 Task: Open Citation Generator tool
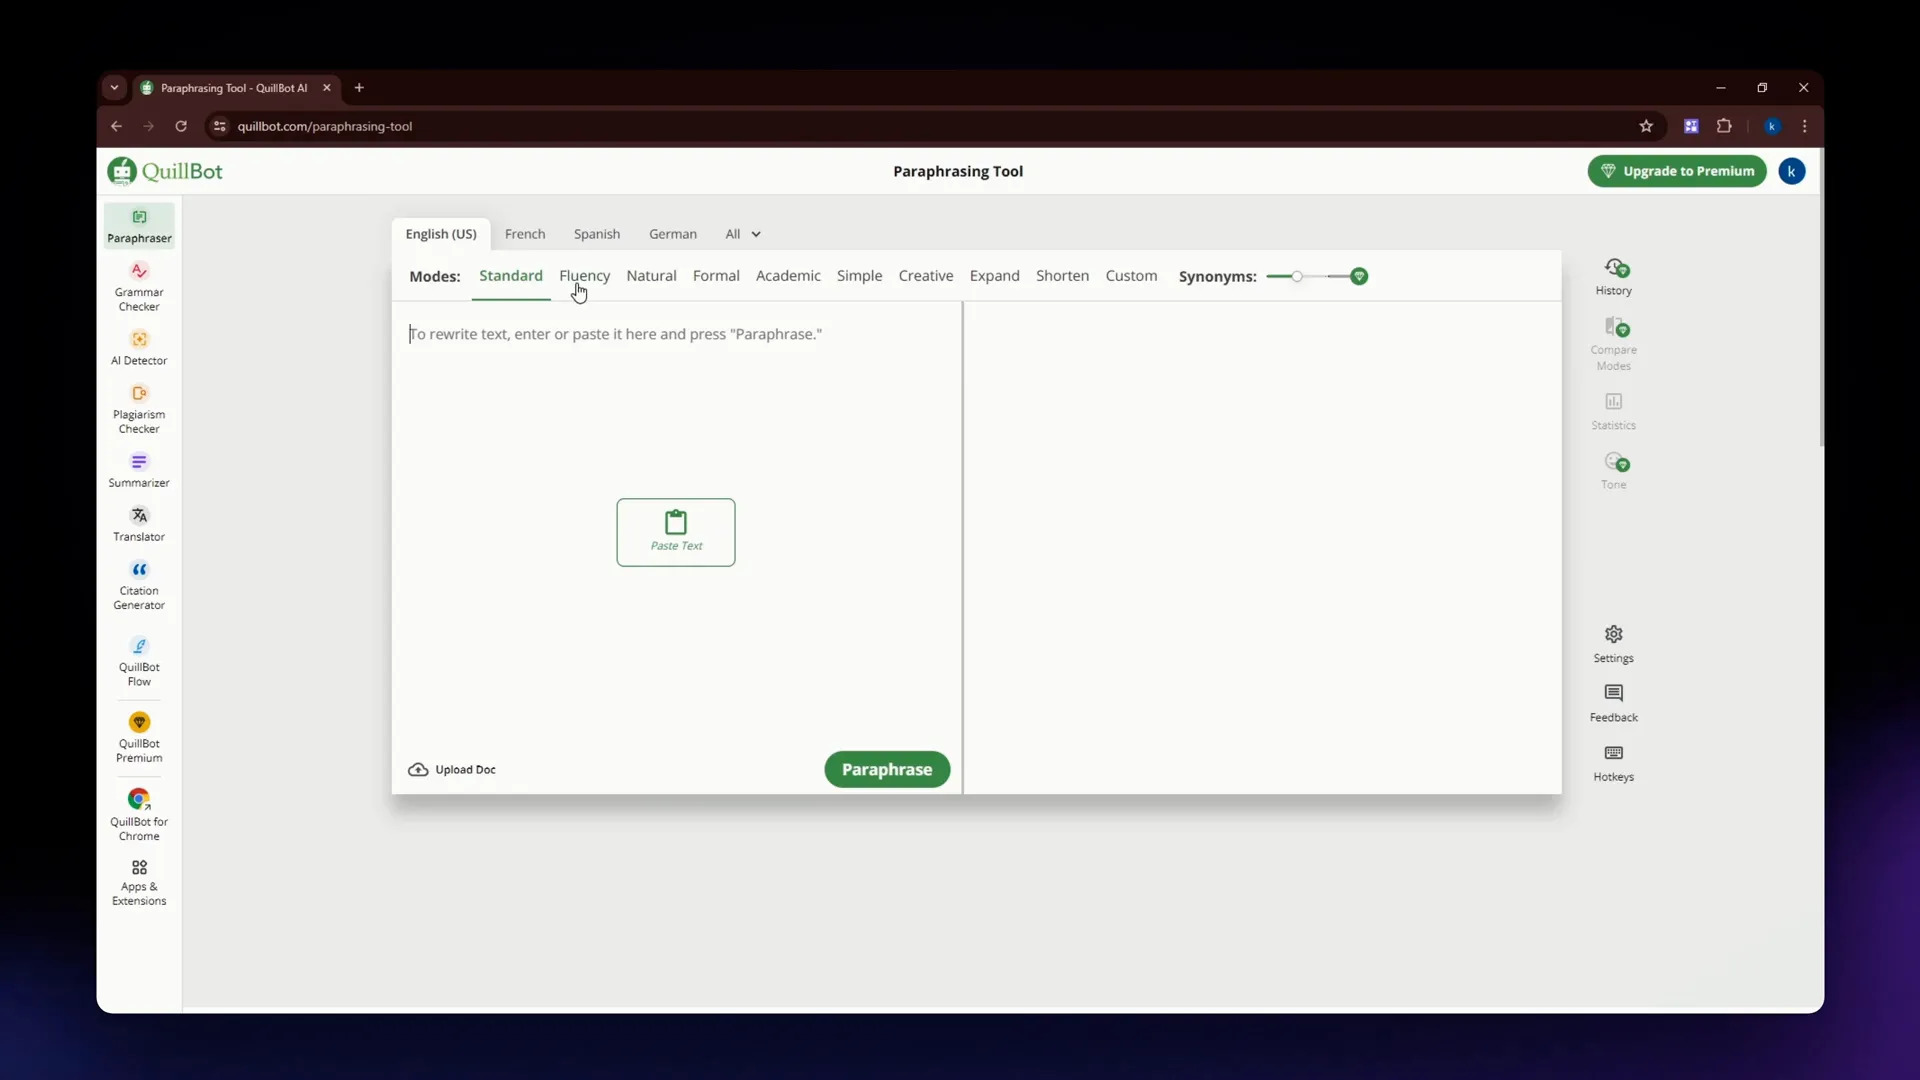tap(138, 585)
